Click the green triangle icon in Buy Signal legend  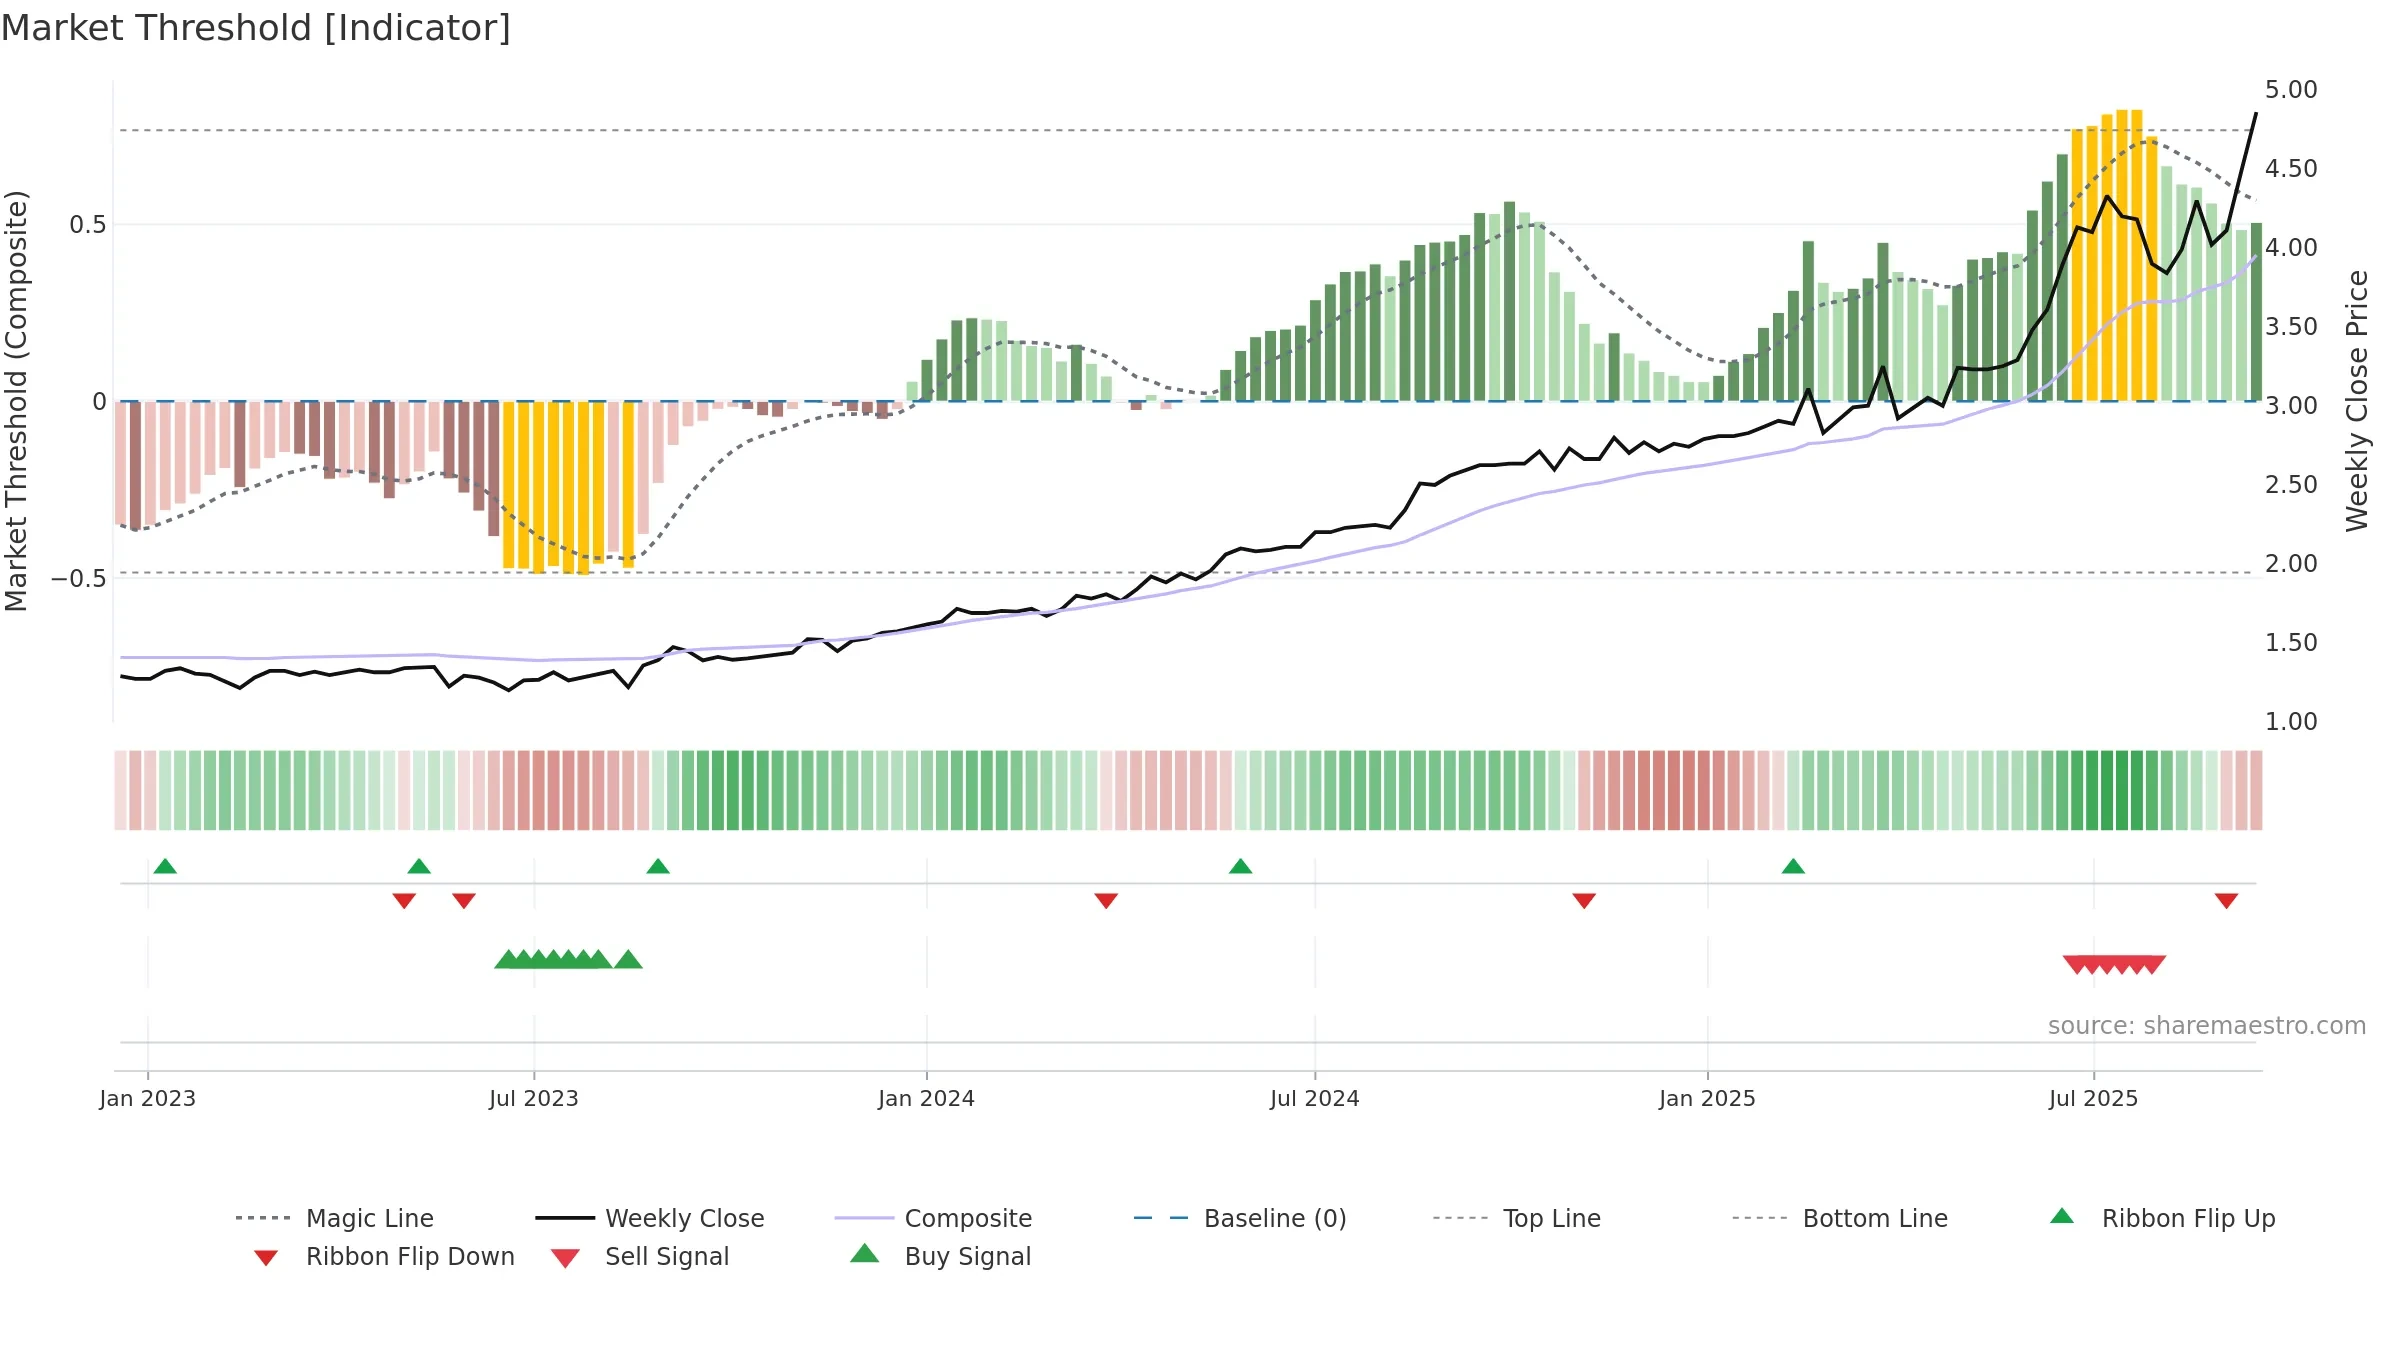click(865, 1253)
